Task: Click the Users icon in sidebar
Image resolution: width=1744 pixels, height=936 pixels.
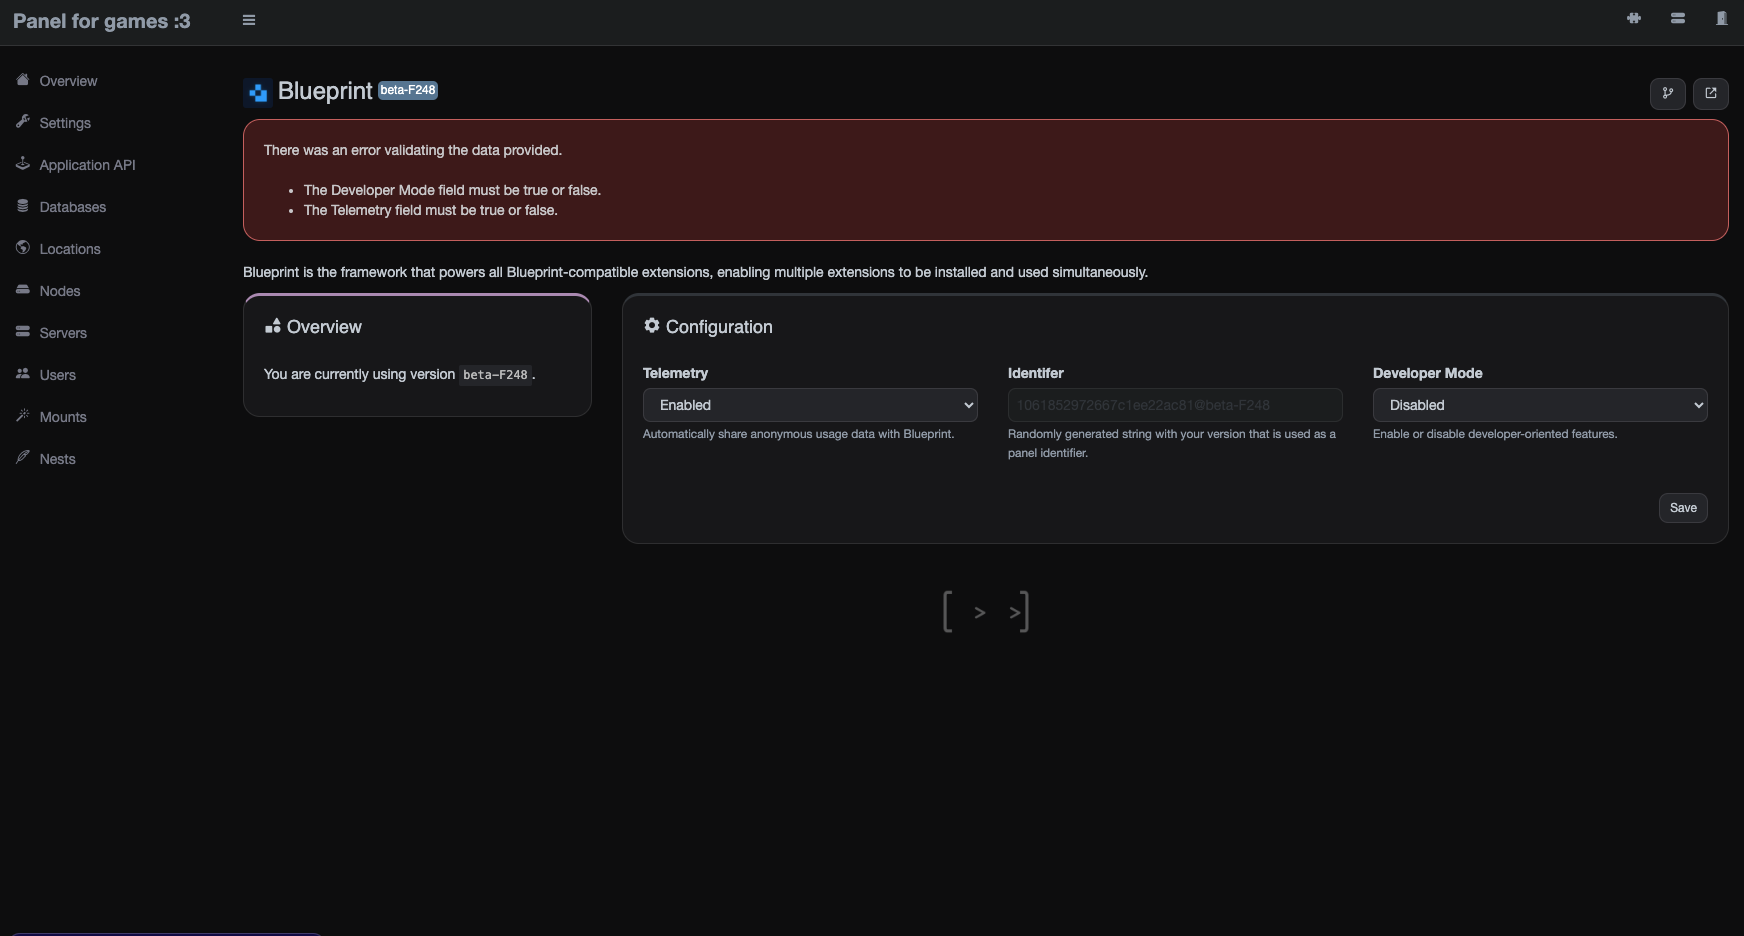Action: [23, 374]
